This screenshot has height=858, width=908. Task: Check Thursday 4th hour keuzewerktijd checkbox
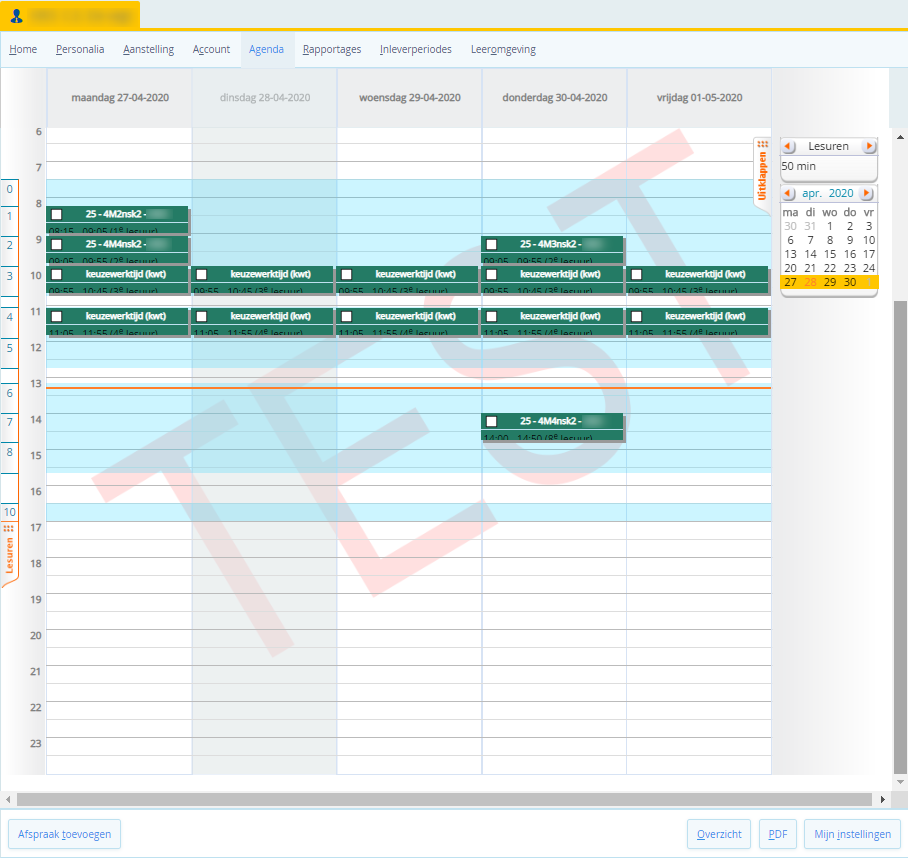pyautogui.click(x=492, y=317)
